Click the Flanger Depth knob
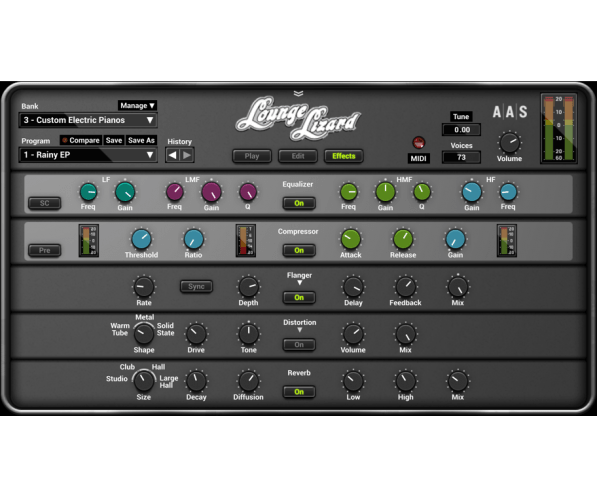The width and height of the screenshot is (597, 497). (x=249, y=287)
